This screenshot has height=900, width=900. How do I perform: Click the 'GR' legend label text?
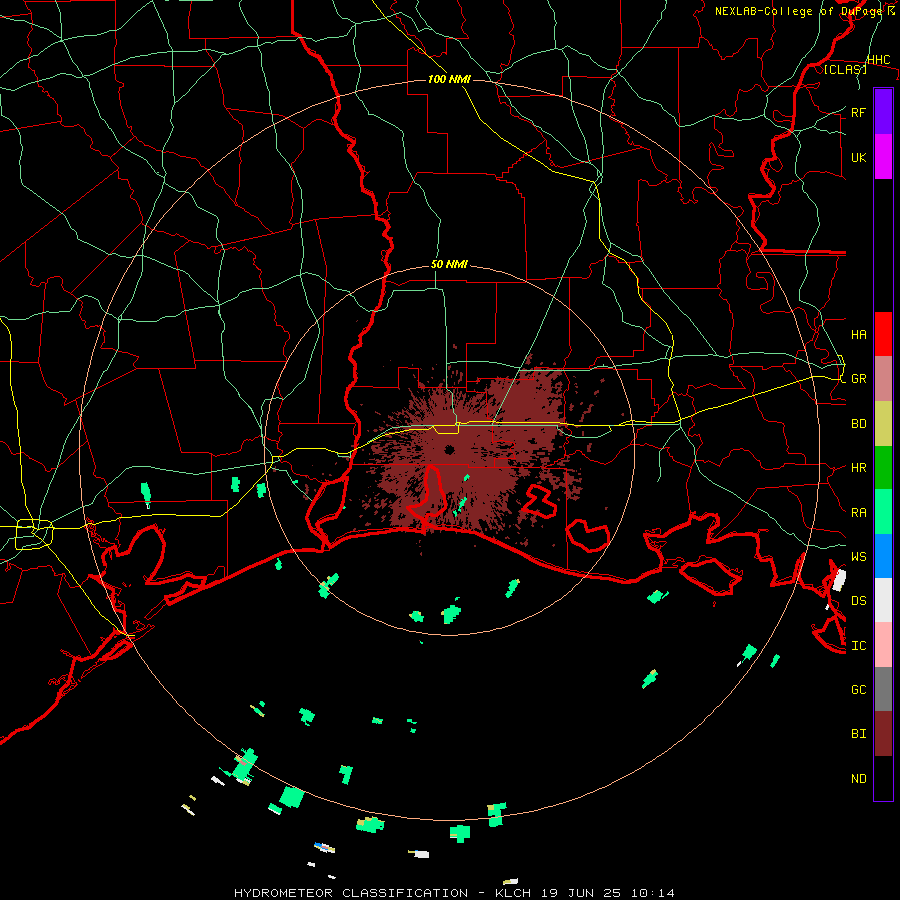click(x=858, y=379)
